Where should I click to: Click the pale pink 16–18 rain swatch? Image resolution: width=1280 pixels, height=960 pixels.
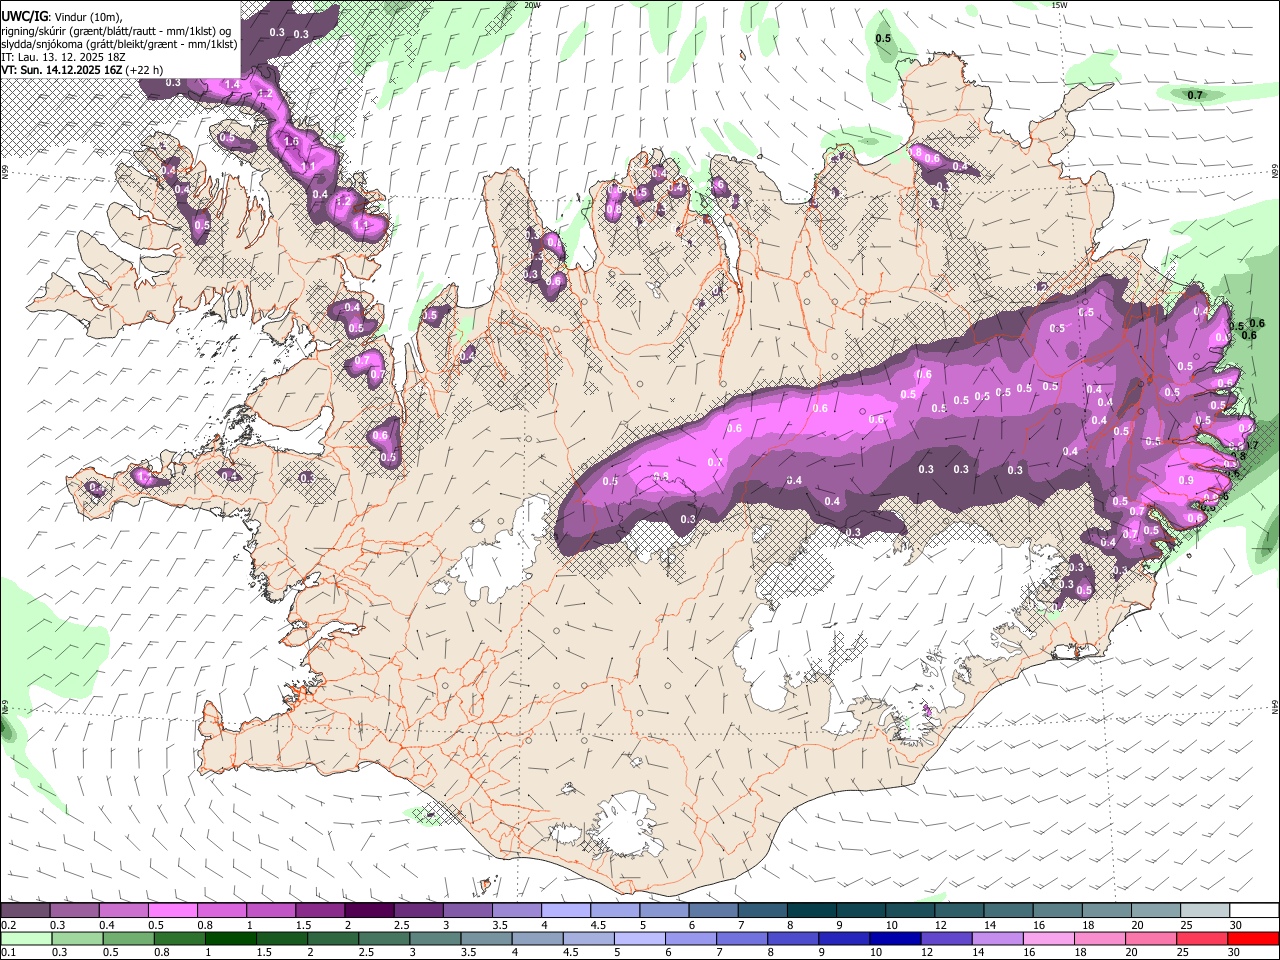click(x=1049, y=939)
